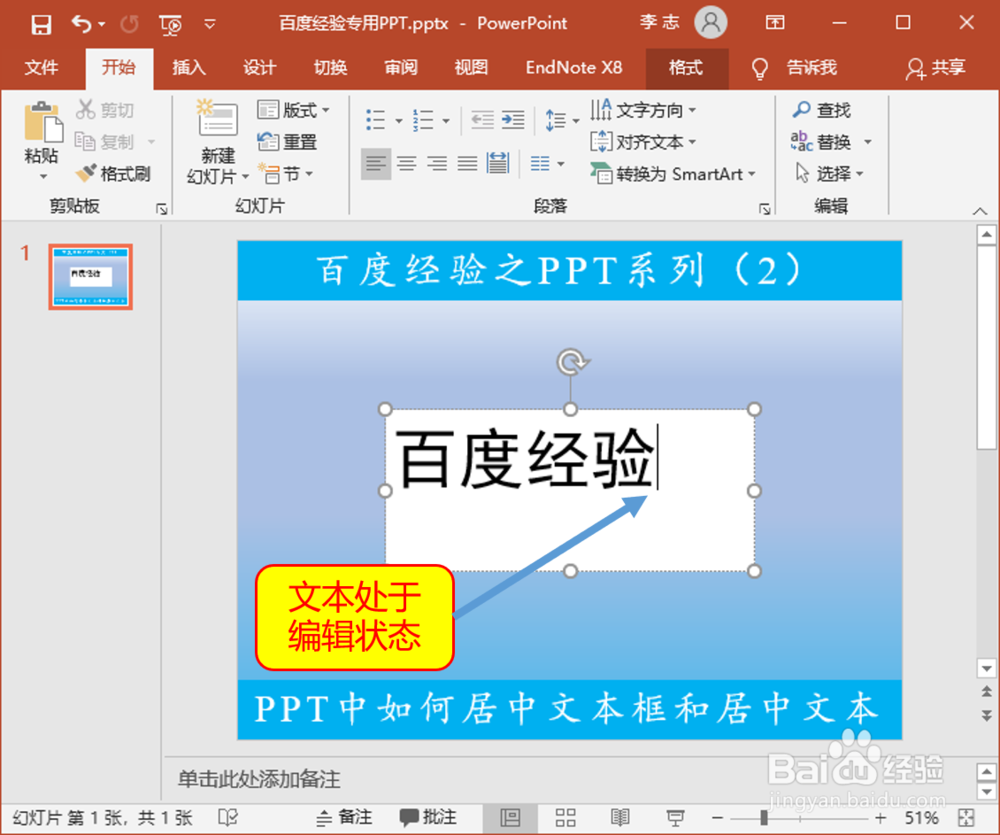Decrease list indent level
This screenshot has height=835, width=1000.
[x=482, y=119]
